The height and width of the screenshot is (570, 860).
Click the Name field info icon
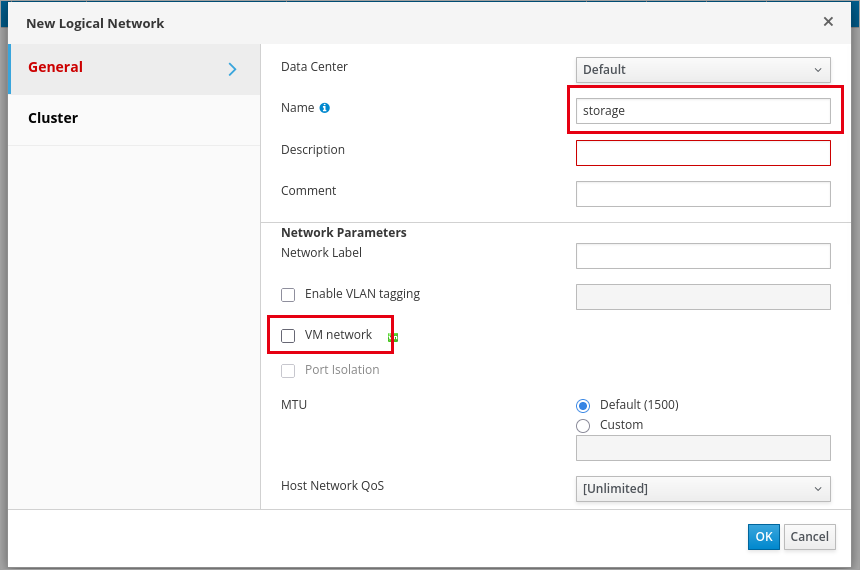pos(325,108)
